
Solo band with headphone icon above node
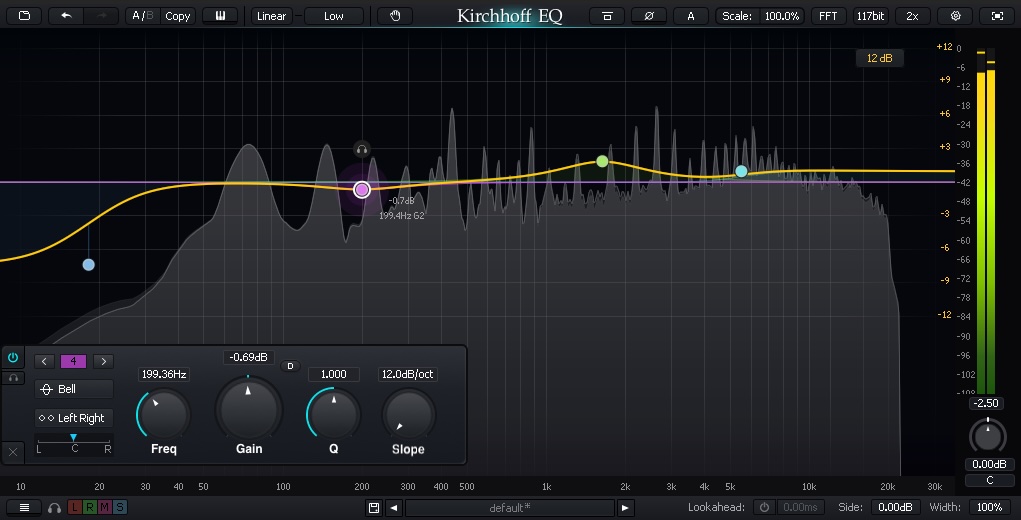(x=362, y=150)
